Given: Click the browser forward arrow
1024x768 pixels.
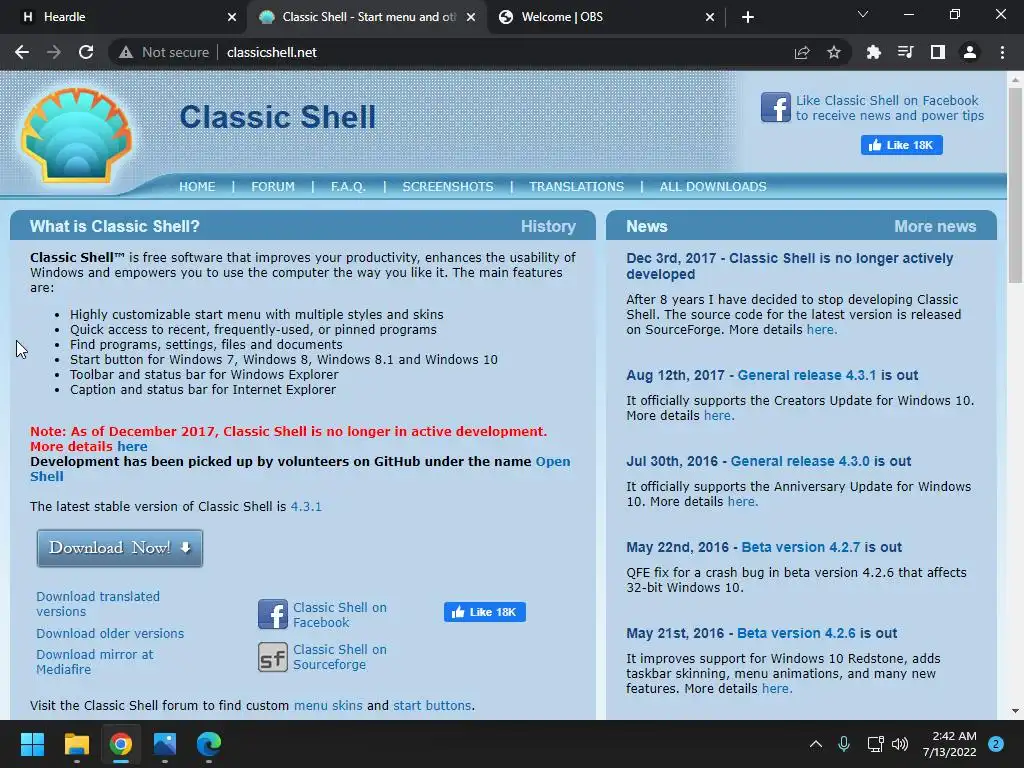Looking at the screenshot, I should point(54,52).
